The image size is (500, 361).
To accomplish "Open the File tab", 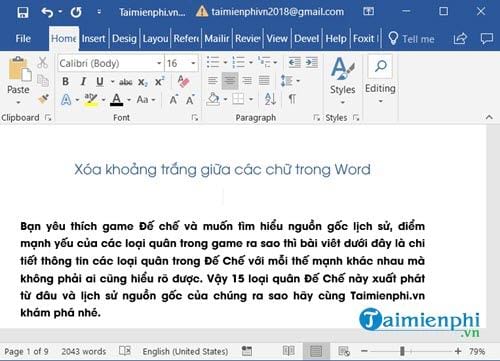I will [x=23, y=39].
